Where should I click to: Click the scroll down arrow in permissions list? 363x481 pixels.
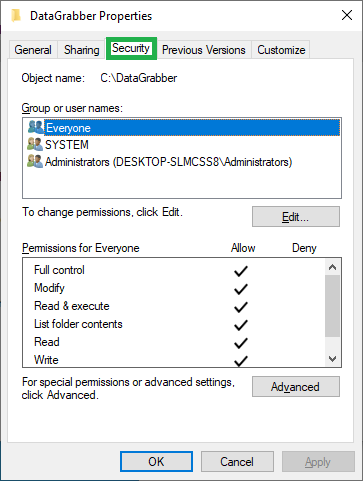click(x=332, y=359)
